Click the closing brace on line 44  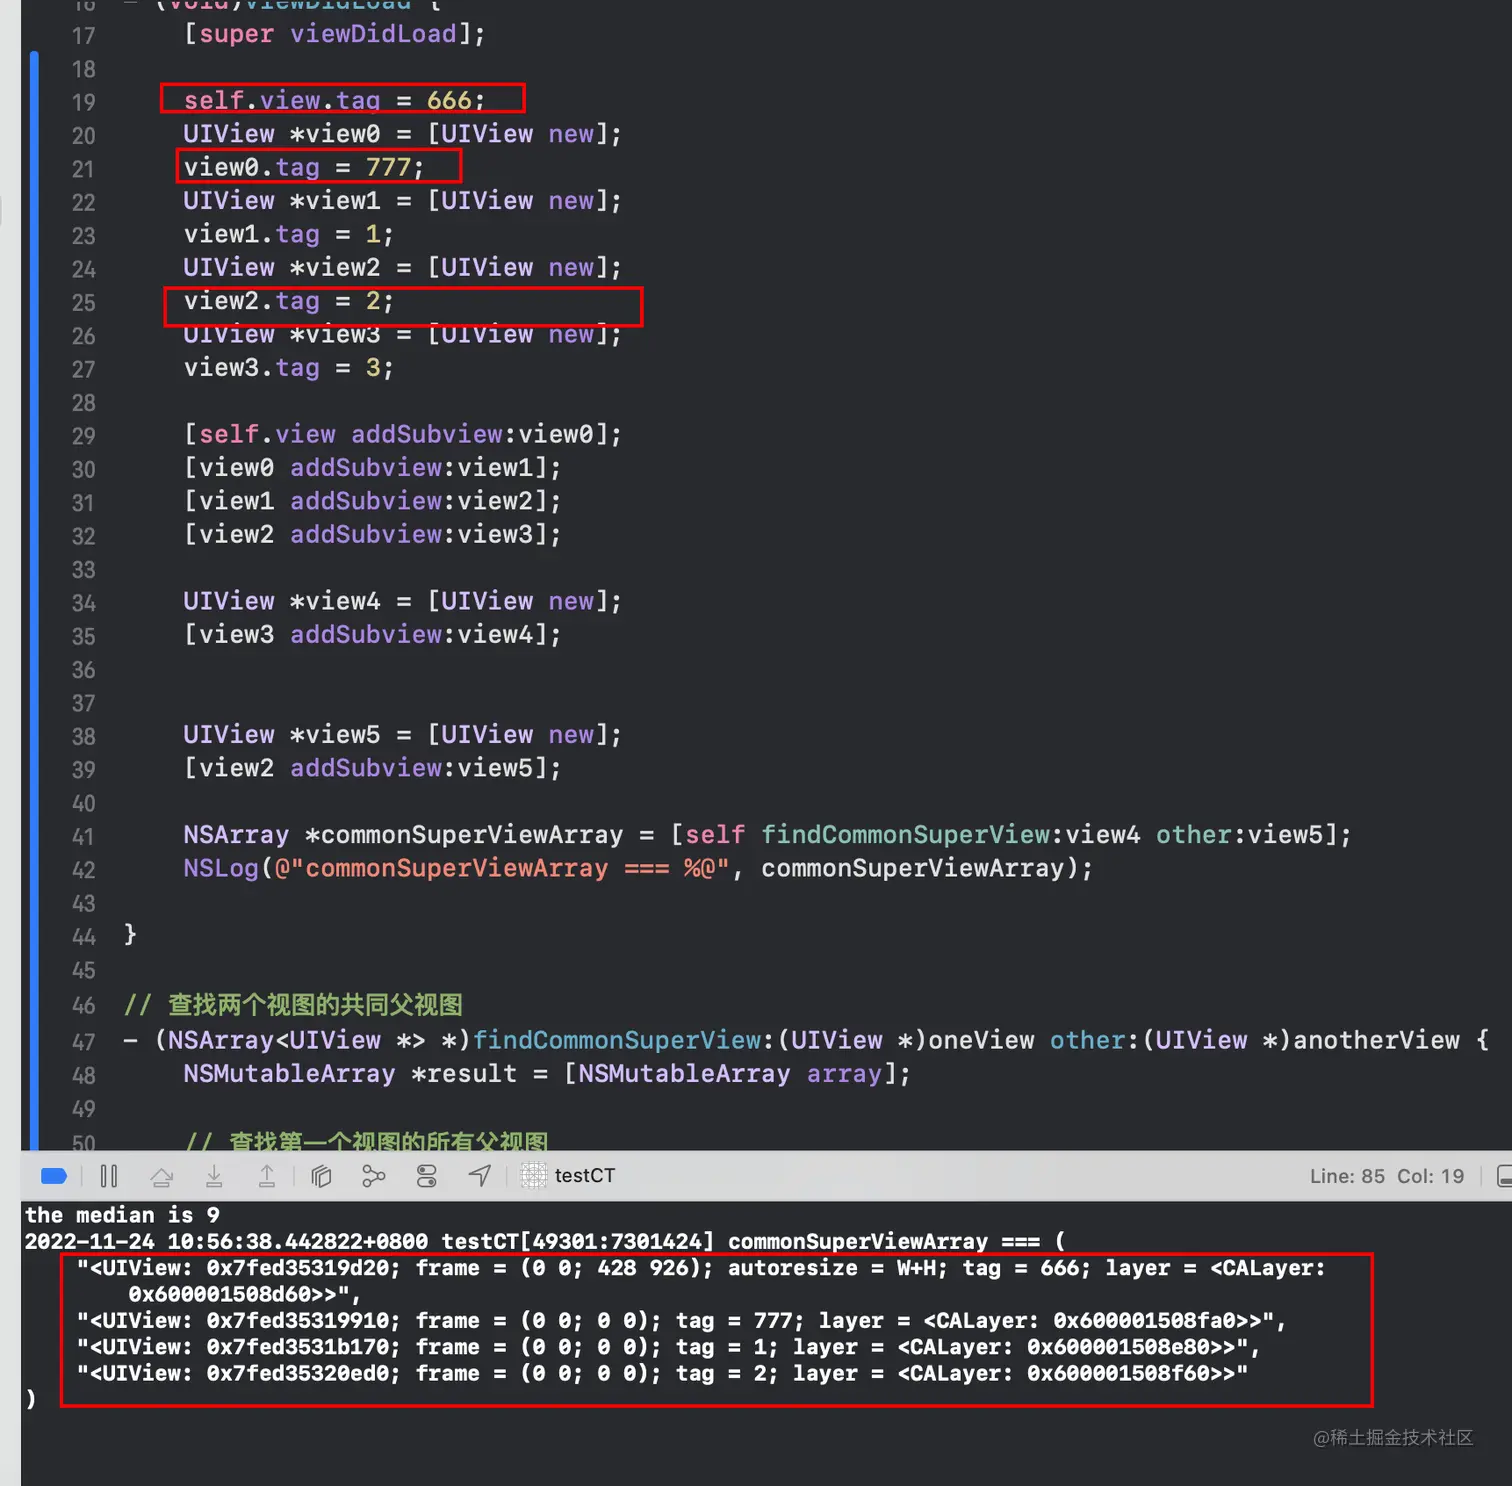tap(130, 934)
